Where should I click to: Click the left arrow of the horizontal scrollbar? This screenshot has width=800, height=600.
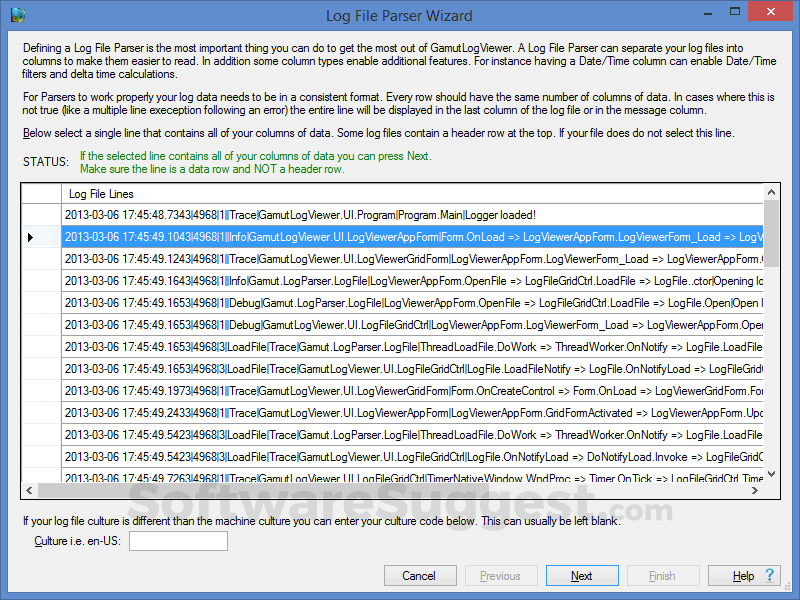point(28,490)
